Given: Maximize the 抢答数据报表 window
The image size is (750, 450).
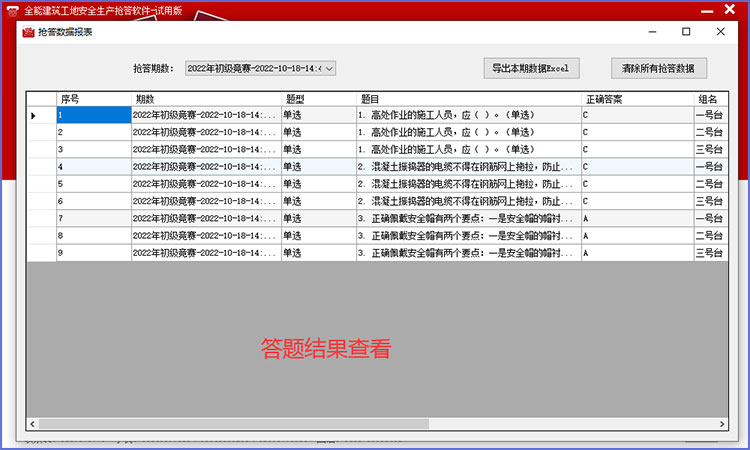Looking at the screenshot, I should point(686,32).
